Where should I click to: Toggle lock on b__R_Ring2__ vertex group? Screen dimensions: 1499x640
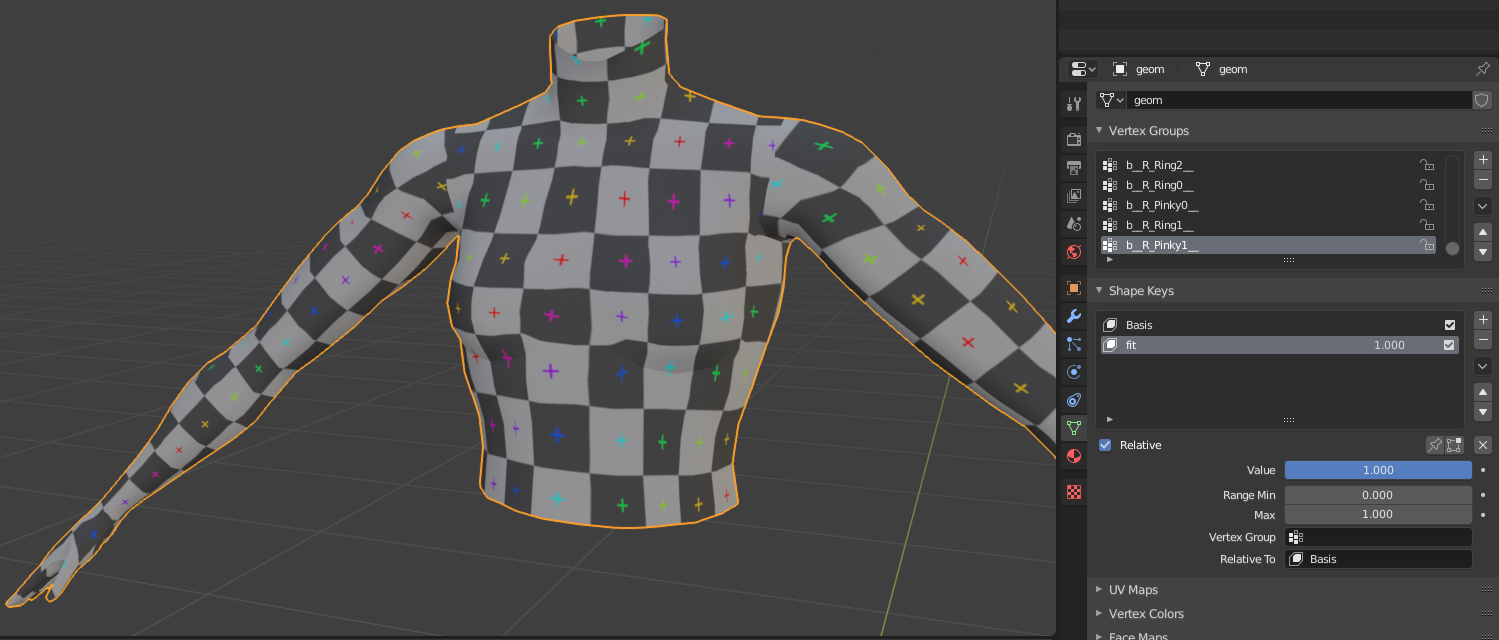pyautogui.click(x=1427, y=165)
